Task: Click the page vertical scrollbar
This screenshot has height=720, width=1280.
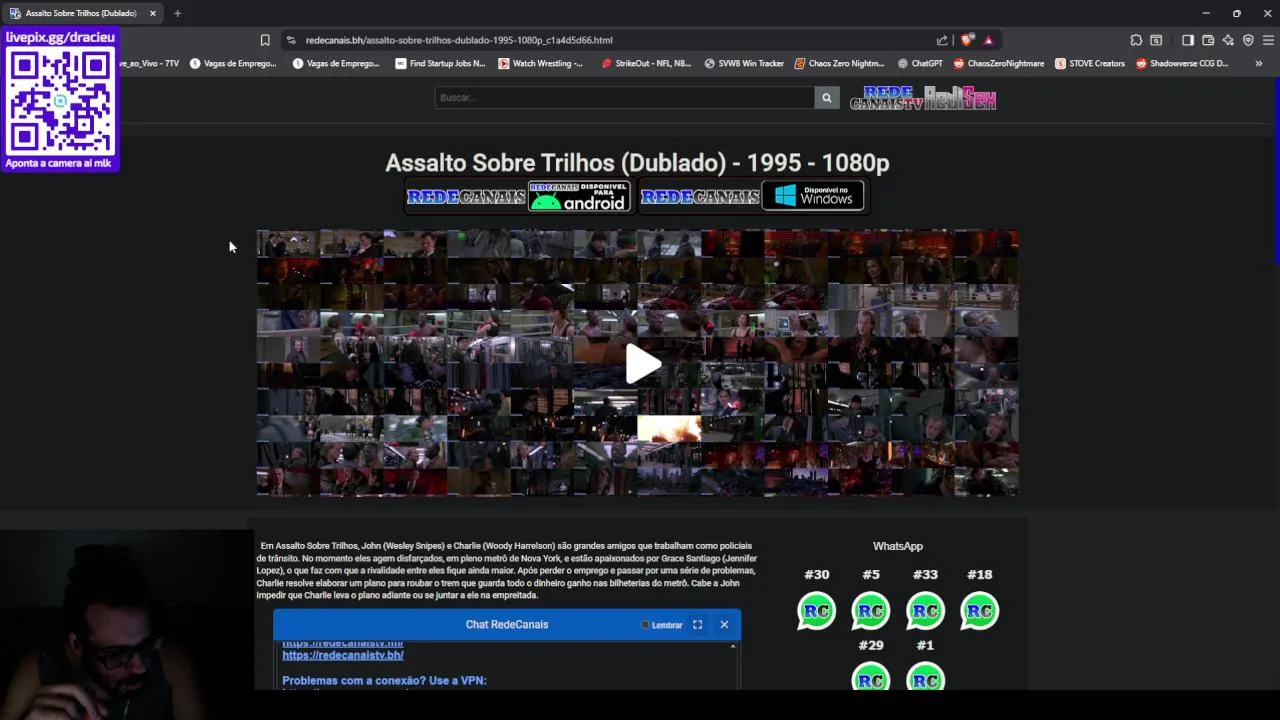Action: click(1276, 170)
